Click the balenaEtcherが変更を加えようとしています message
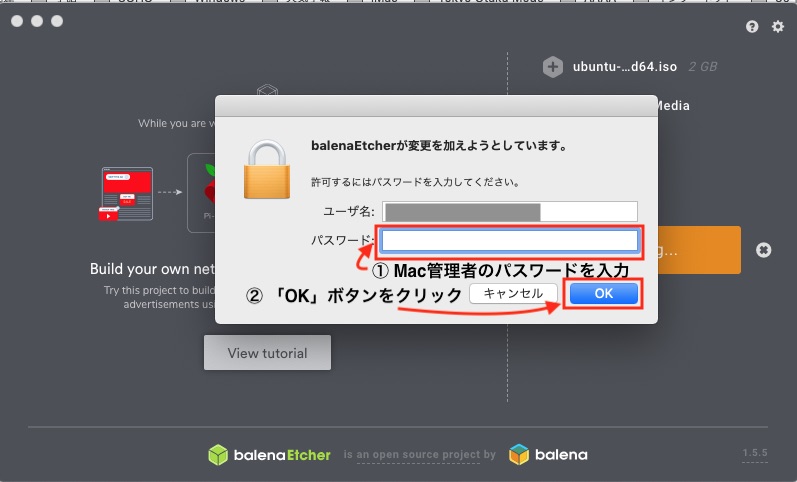 440,146
